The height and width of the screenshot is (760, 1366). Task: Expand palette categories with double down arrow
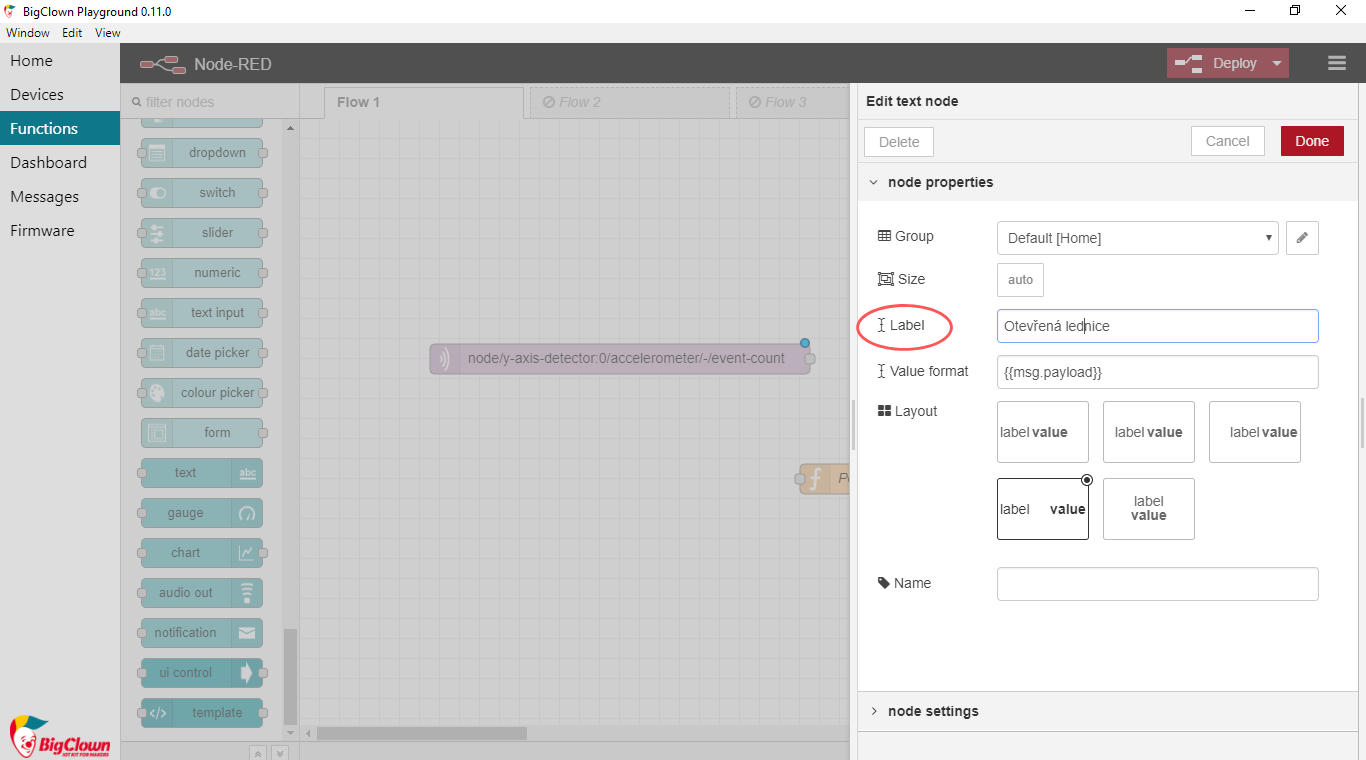coord(280,753)
